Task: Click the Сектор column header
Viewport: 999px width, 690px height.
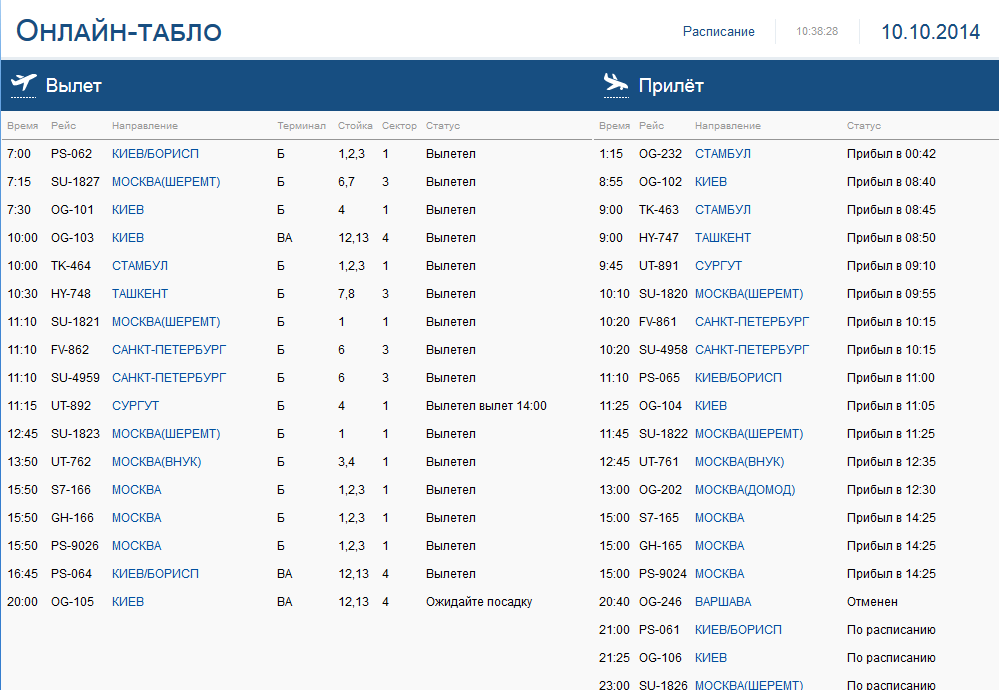Action: pyautogui.click(x=399, y=126)
